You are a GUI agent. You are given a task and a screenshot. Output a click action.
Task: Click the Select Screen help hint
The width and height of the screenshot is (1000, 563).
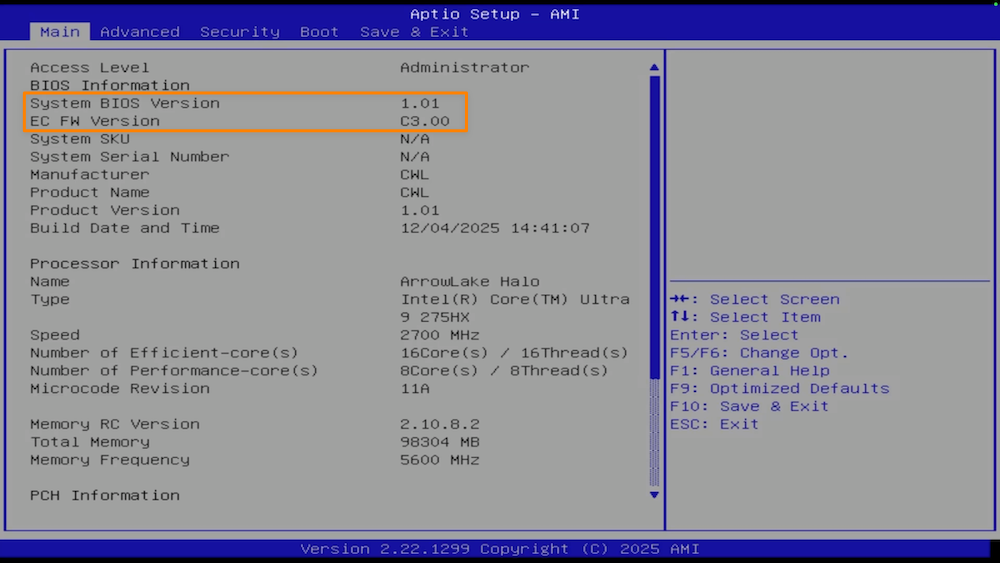(754, 300)
